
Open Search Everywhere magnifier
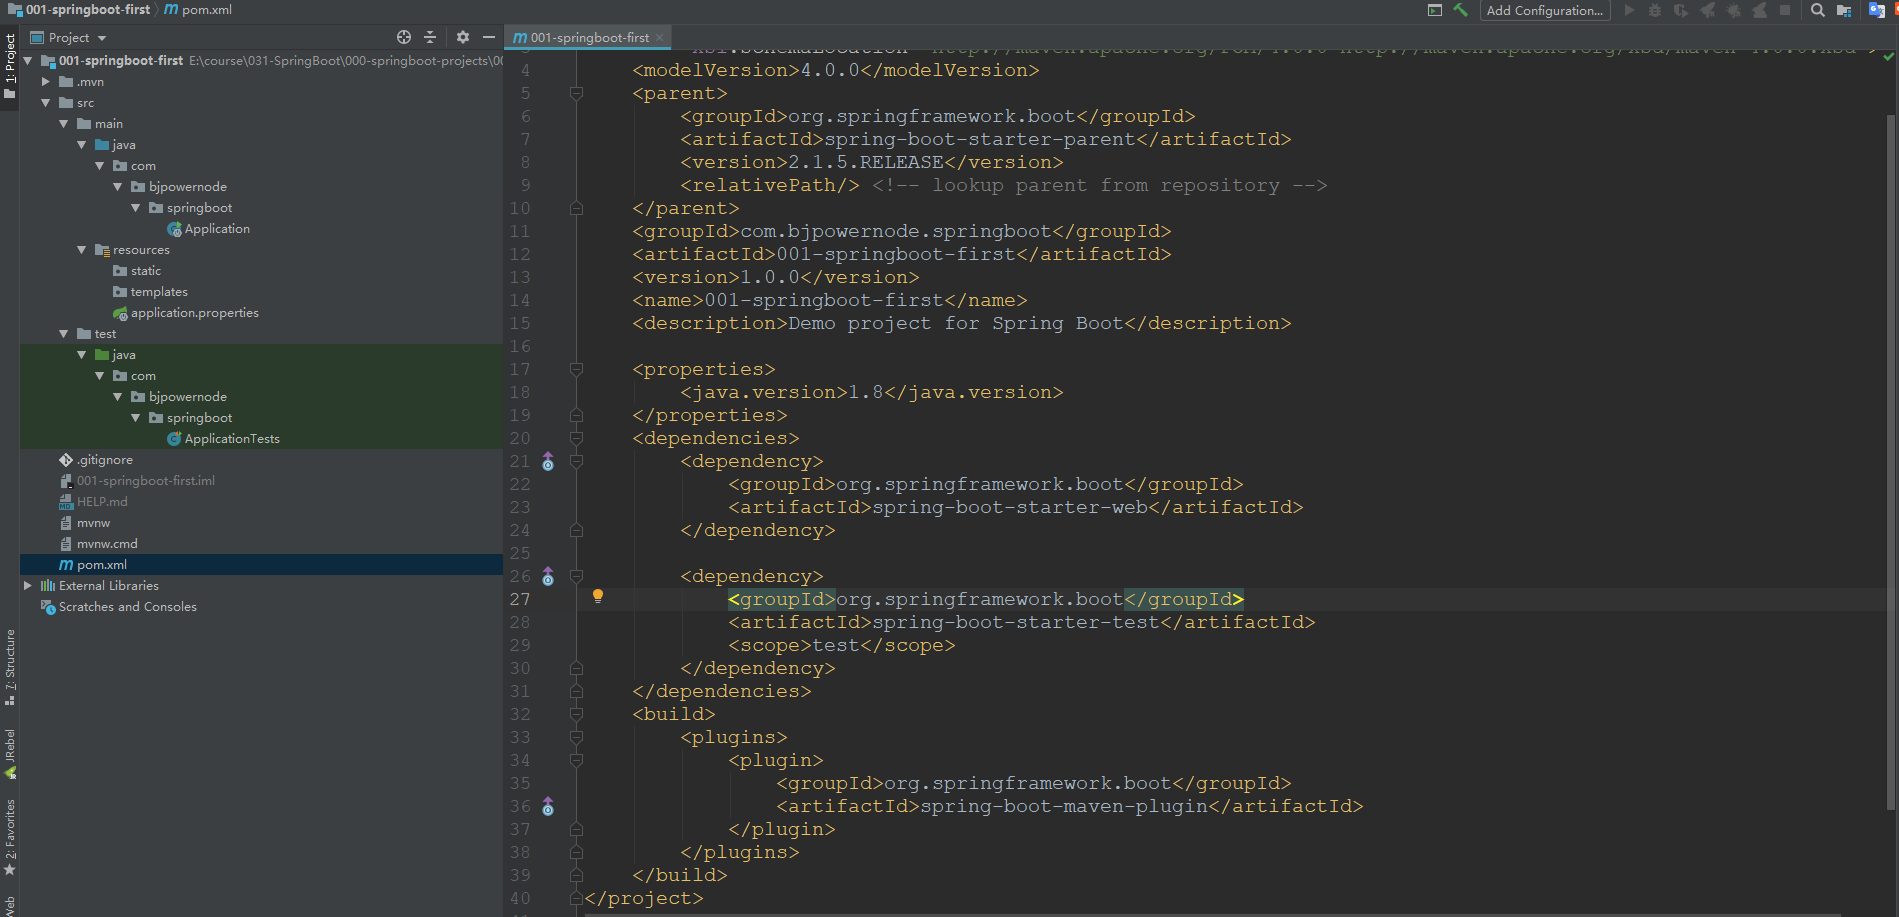(1818, 10)
